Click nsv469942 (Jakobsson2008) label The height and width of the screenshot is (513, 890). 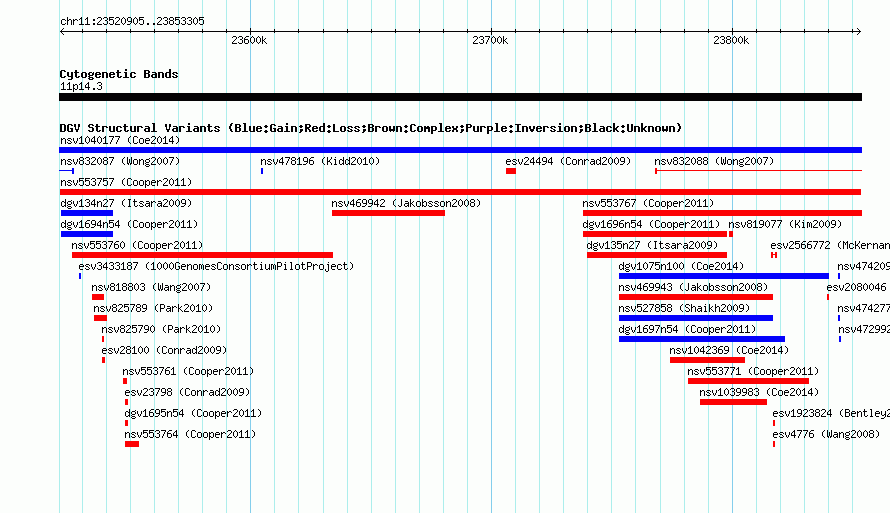tap(406, 203)
